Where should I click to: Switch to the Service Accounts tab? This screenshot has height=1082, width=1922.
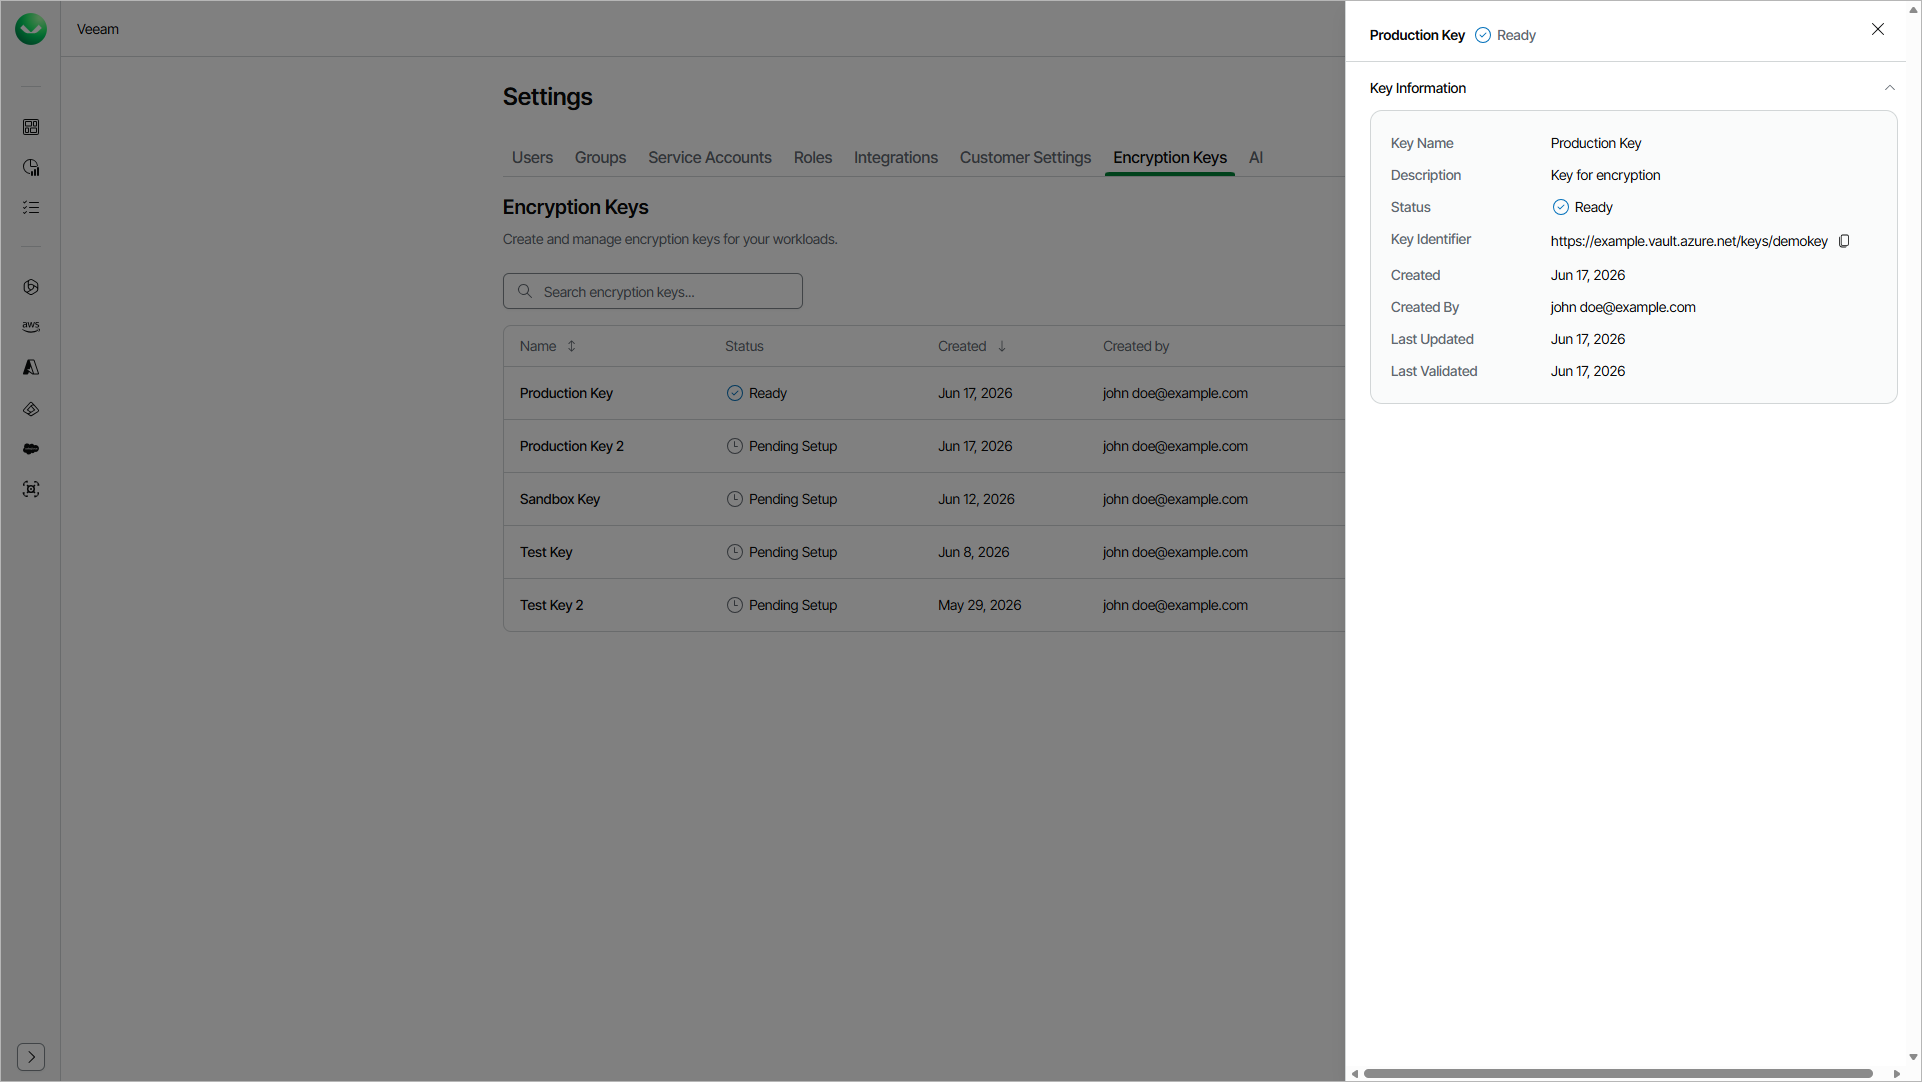coord(710,157)
